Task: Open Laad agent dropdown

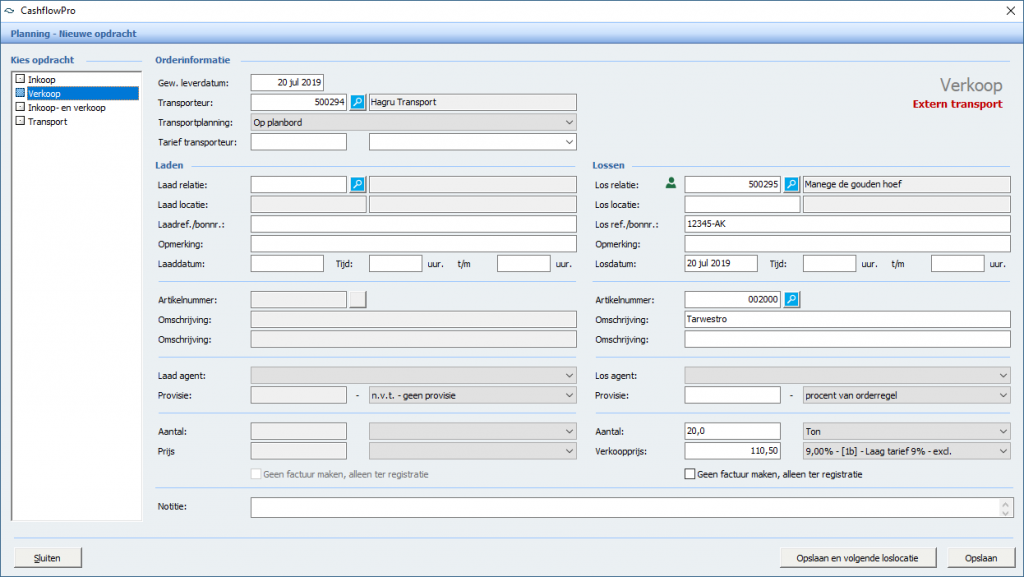Action: tap(413, 375)
